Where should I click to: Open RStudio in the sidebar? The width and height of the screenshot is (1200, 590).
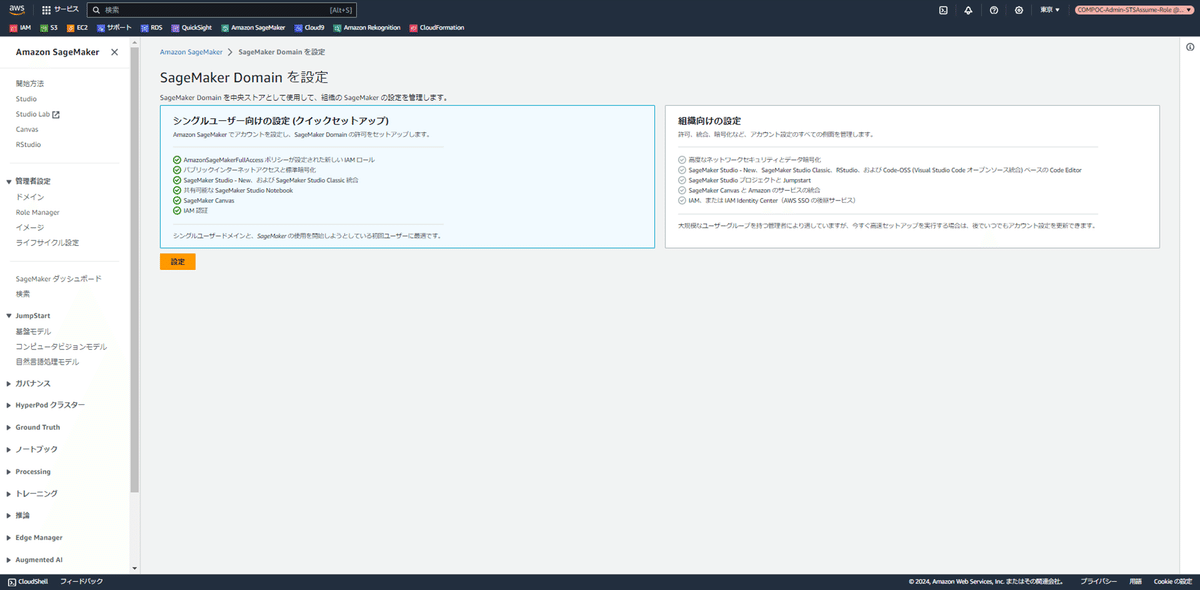pyautogui.click(x=29, y=144)
